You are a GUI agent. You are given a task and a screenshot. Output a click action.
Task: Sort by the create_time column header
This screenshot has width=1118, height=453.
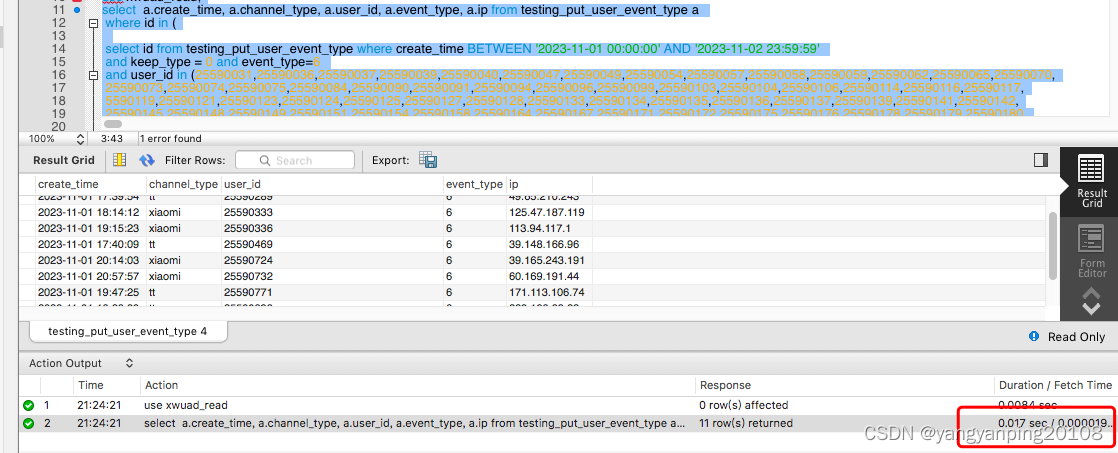click(91, 184)
